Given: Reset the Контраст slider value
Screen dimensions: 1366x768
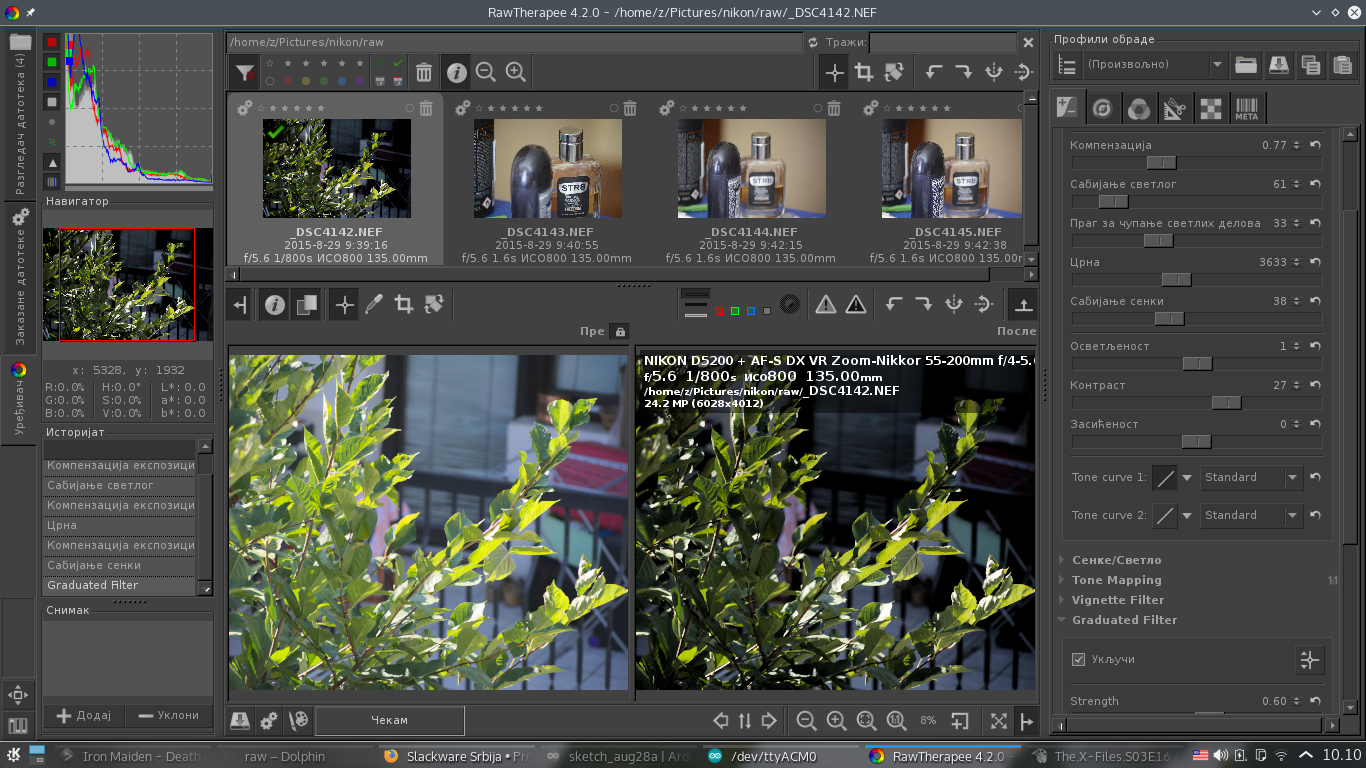Looking at the screenshot, I should pyautogui.click(x=1315, y=386).
